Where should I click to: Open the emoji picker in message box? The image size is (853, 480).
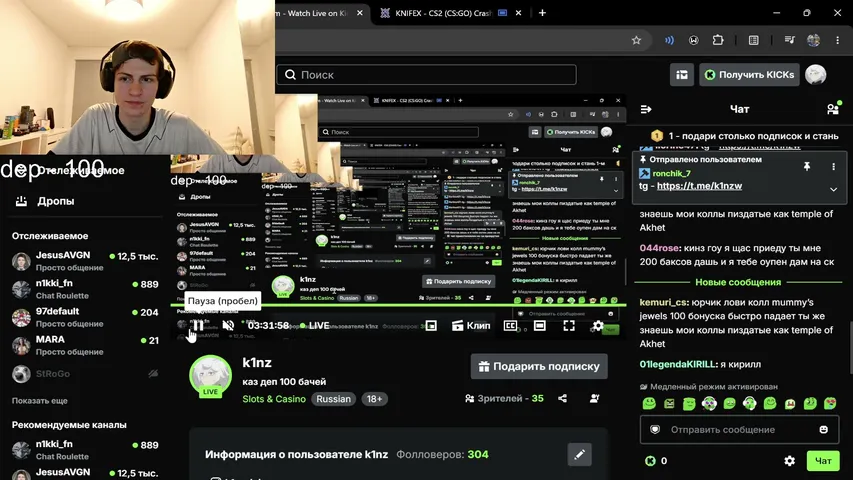(x=824, y=429)
